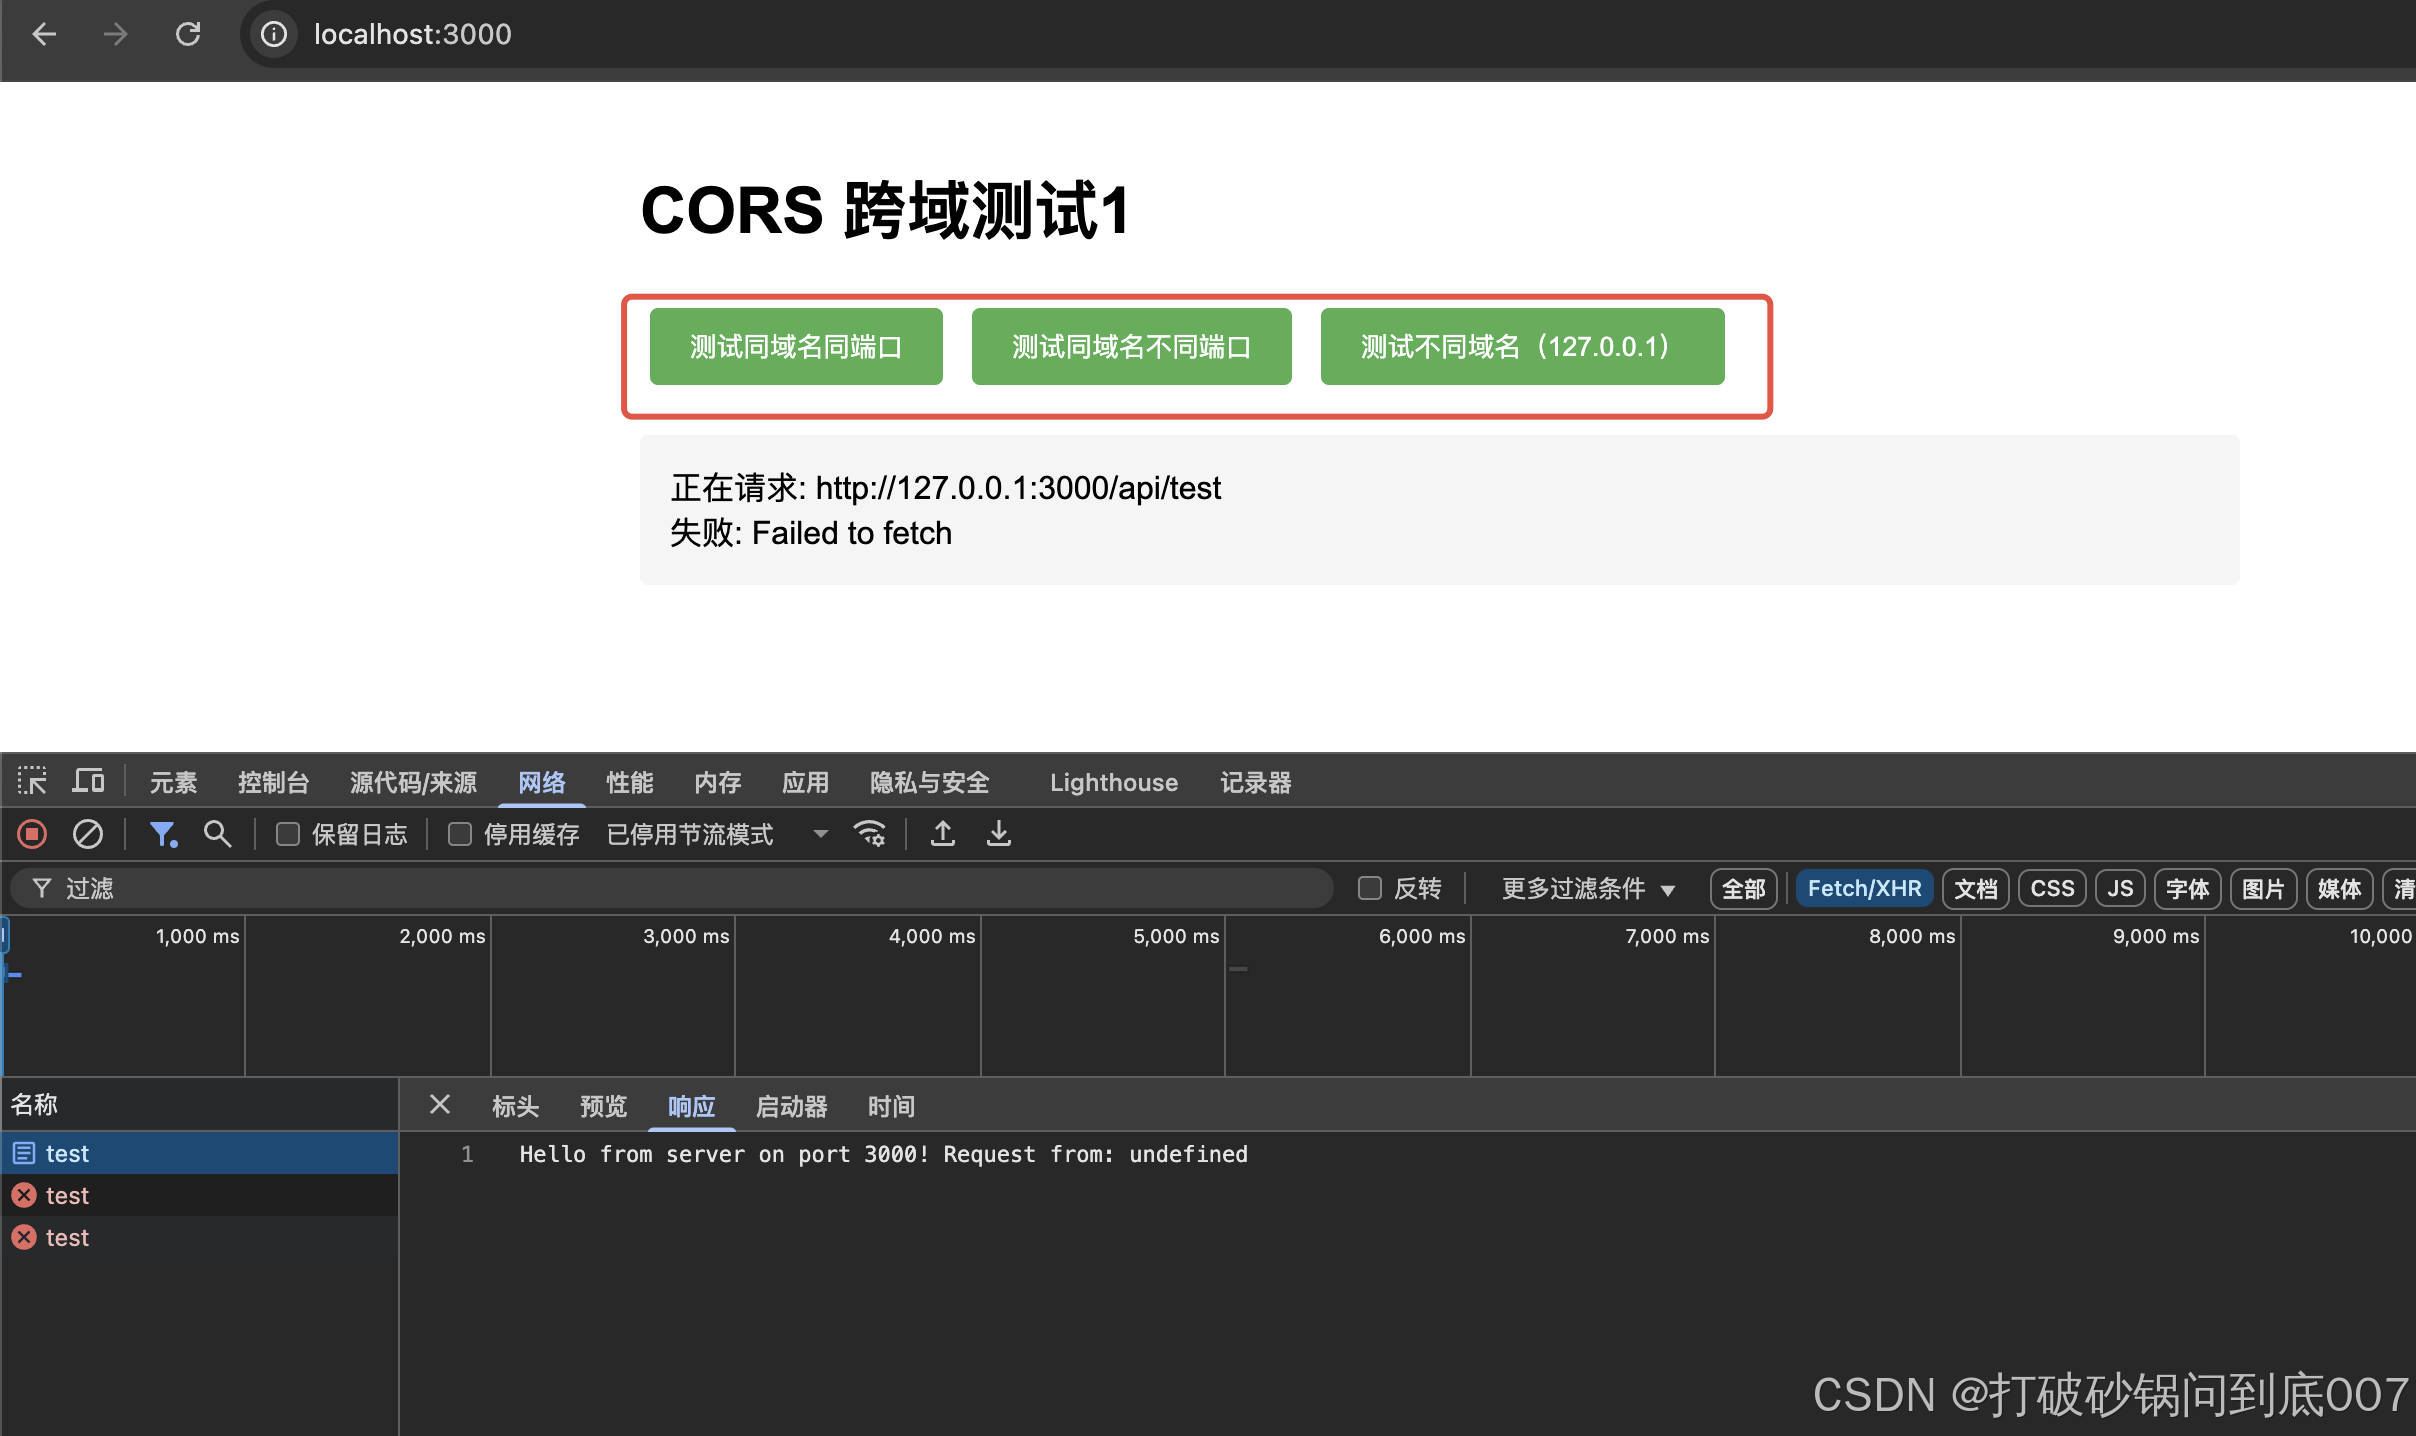
Task: Toggle the device toolbar icon
Action: click(88, 781)
